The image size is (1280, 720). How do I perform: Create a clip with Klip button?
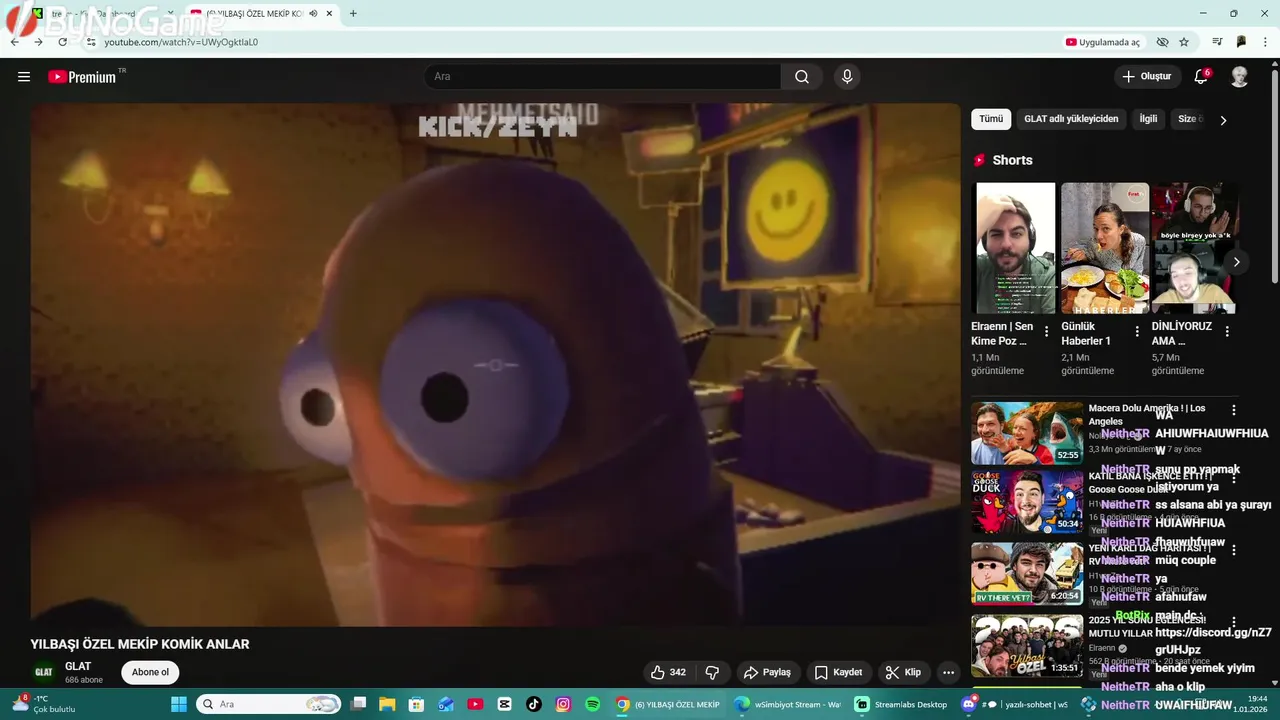903,672
